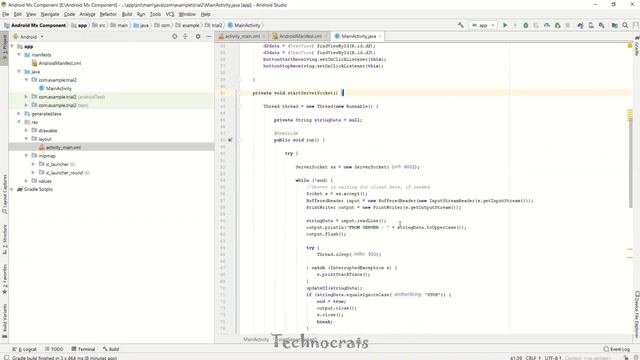
Task: Click the CRLF line separator status entry
Action: click(532, 358)
